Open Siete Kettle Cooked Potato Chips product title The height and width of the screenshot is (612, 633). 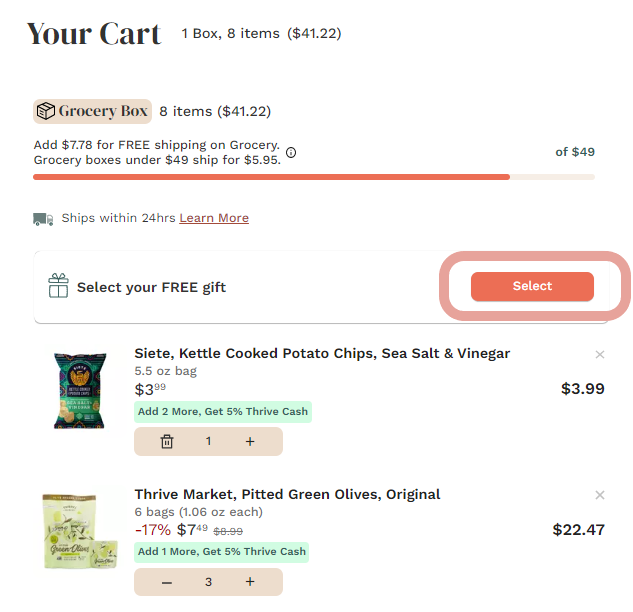(322, 353)
